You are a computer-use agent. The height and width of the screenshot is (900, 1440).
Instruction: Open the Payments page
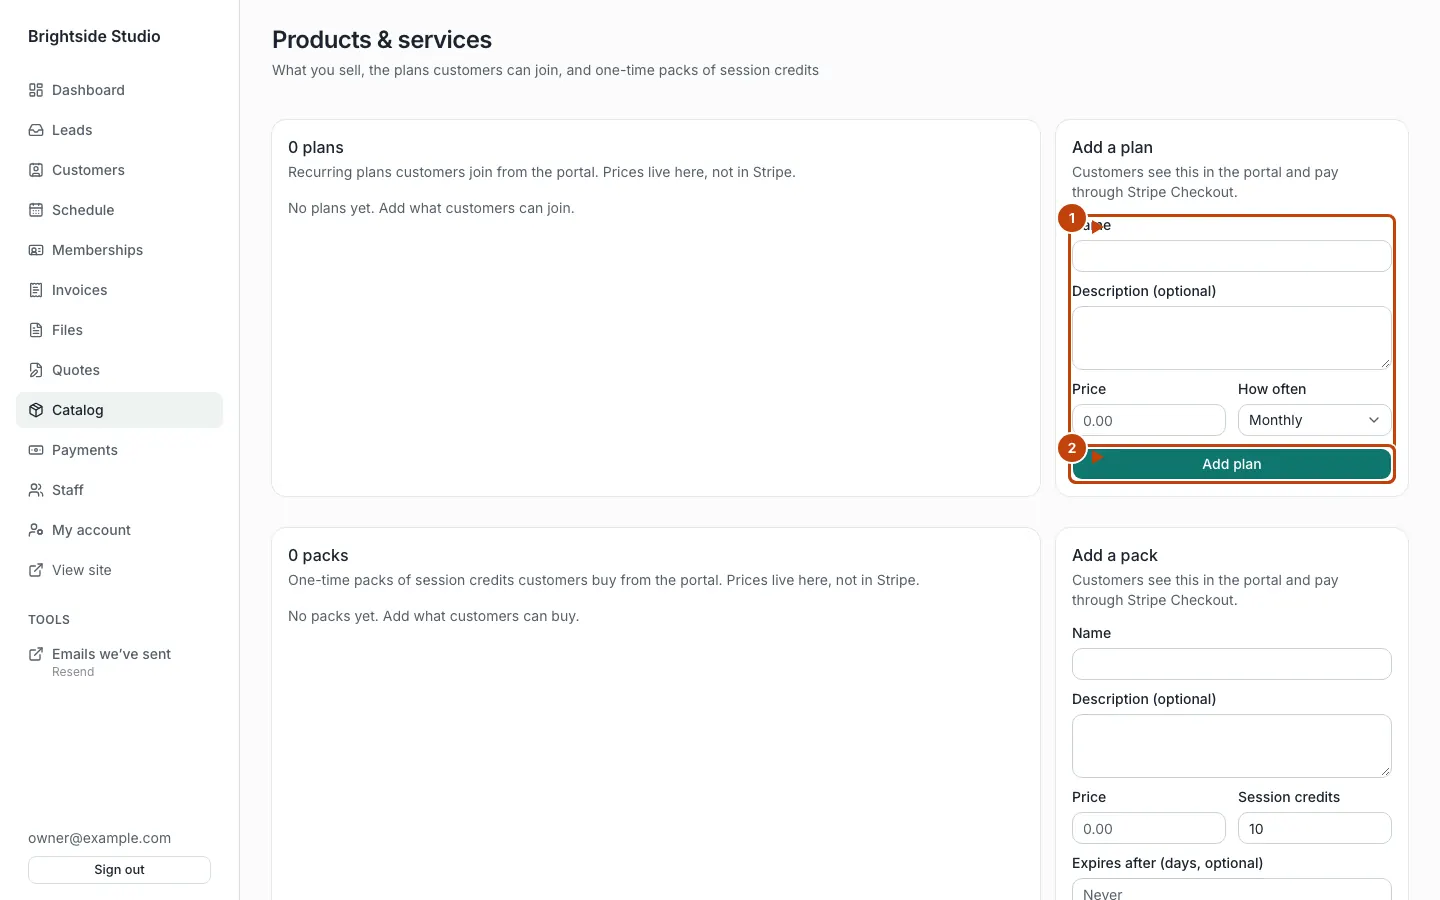120,450
